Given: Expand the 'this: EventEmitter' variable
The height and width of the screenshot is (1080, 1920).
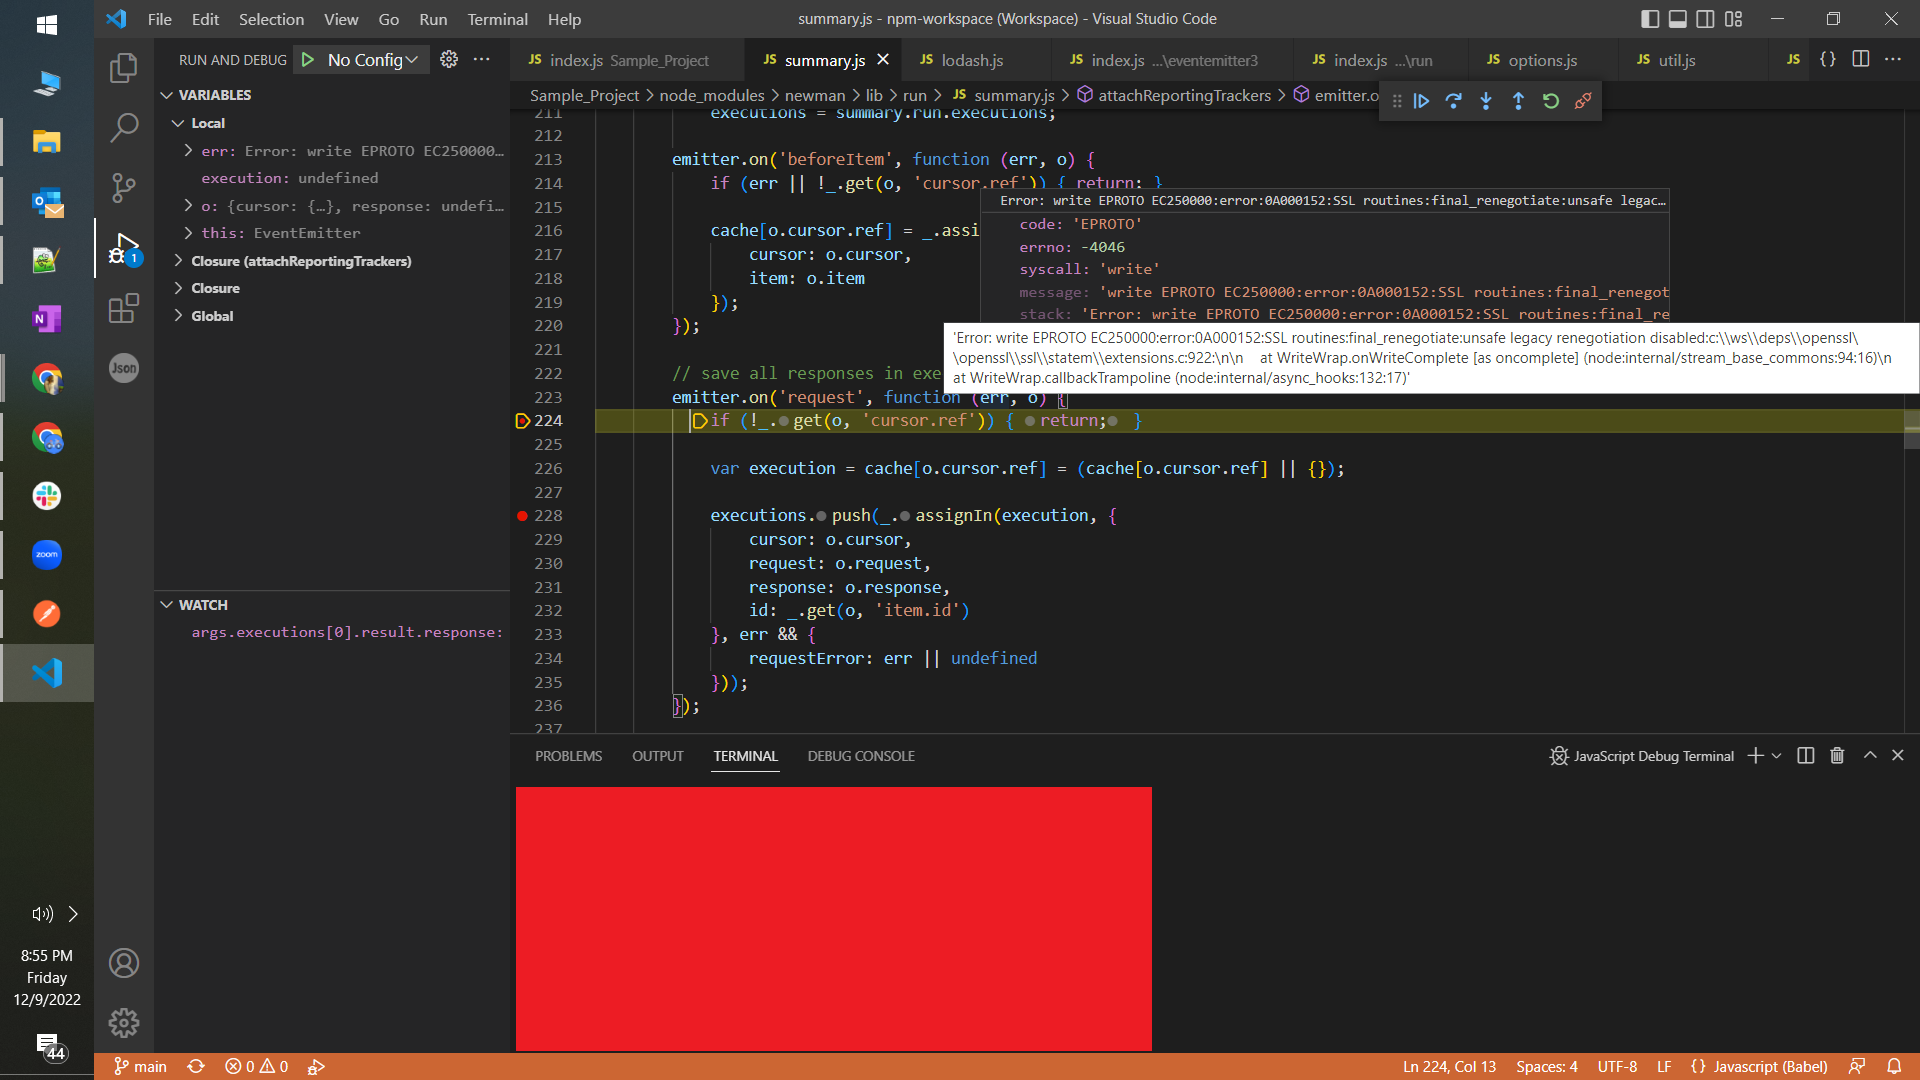Looking at the screenshot, I should 188,233.
